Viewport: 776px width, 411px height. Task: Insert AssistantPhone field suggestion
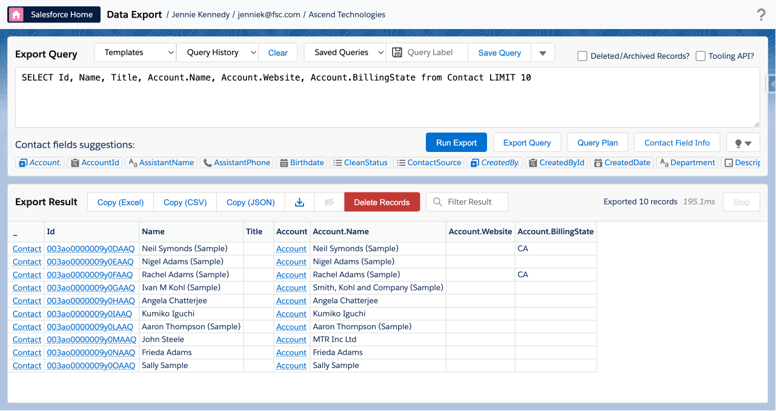(x=237, y=162)
